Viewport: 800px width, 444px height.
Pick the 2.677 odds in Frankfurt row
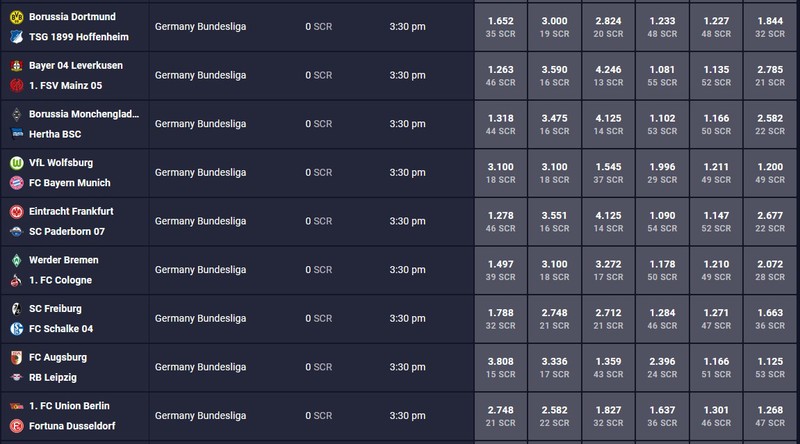[x=770, y=221]
